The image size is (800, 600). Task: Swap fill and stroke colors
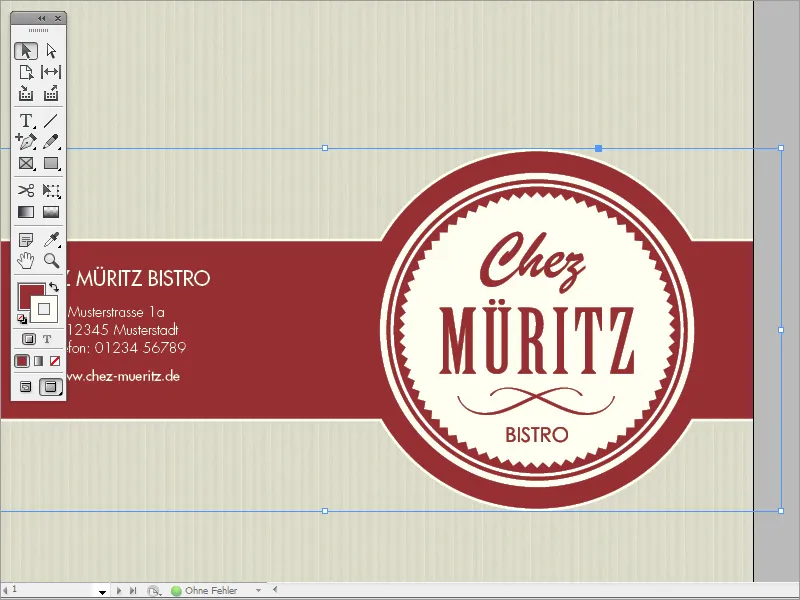56,287
